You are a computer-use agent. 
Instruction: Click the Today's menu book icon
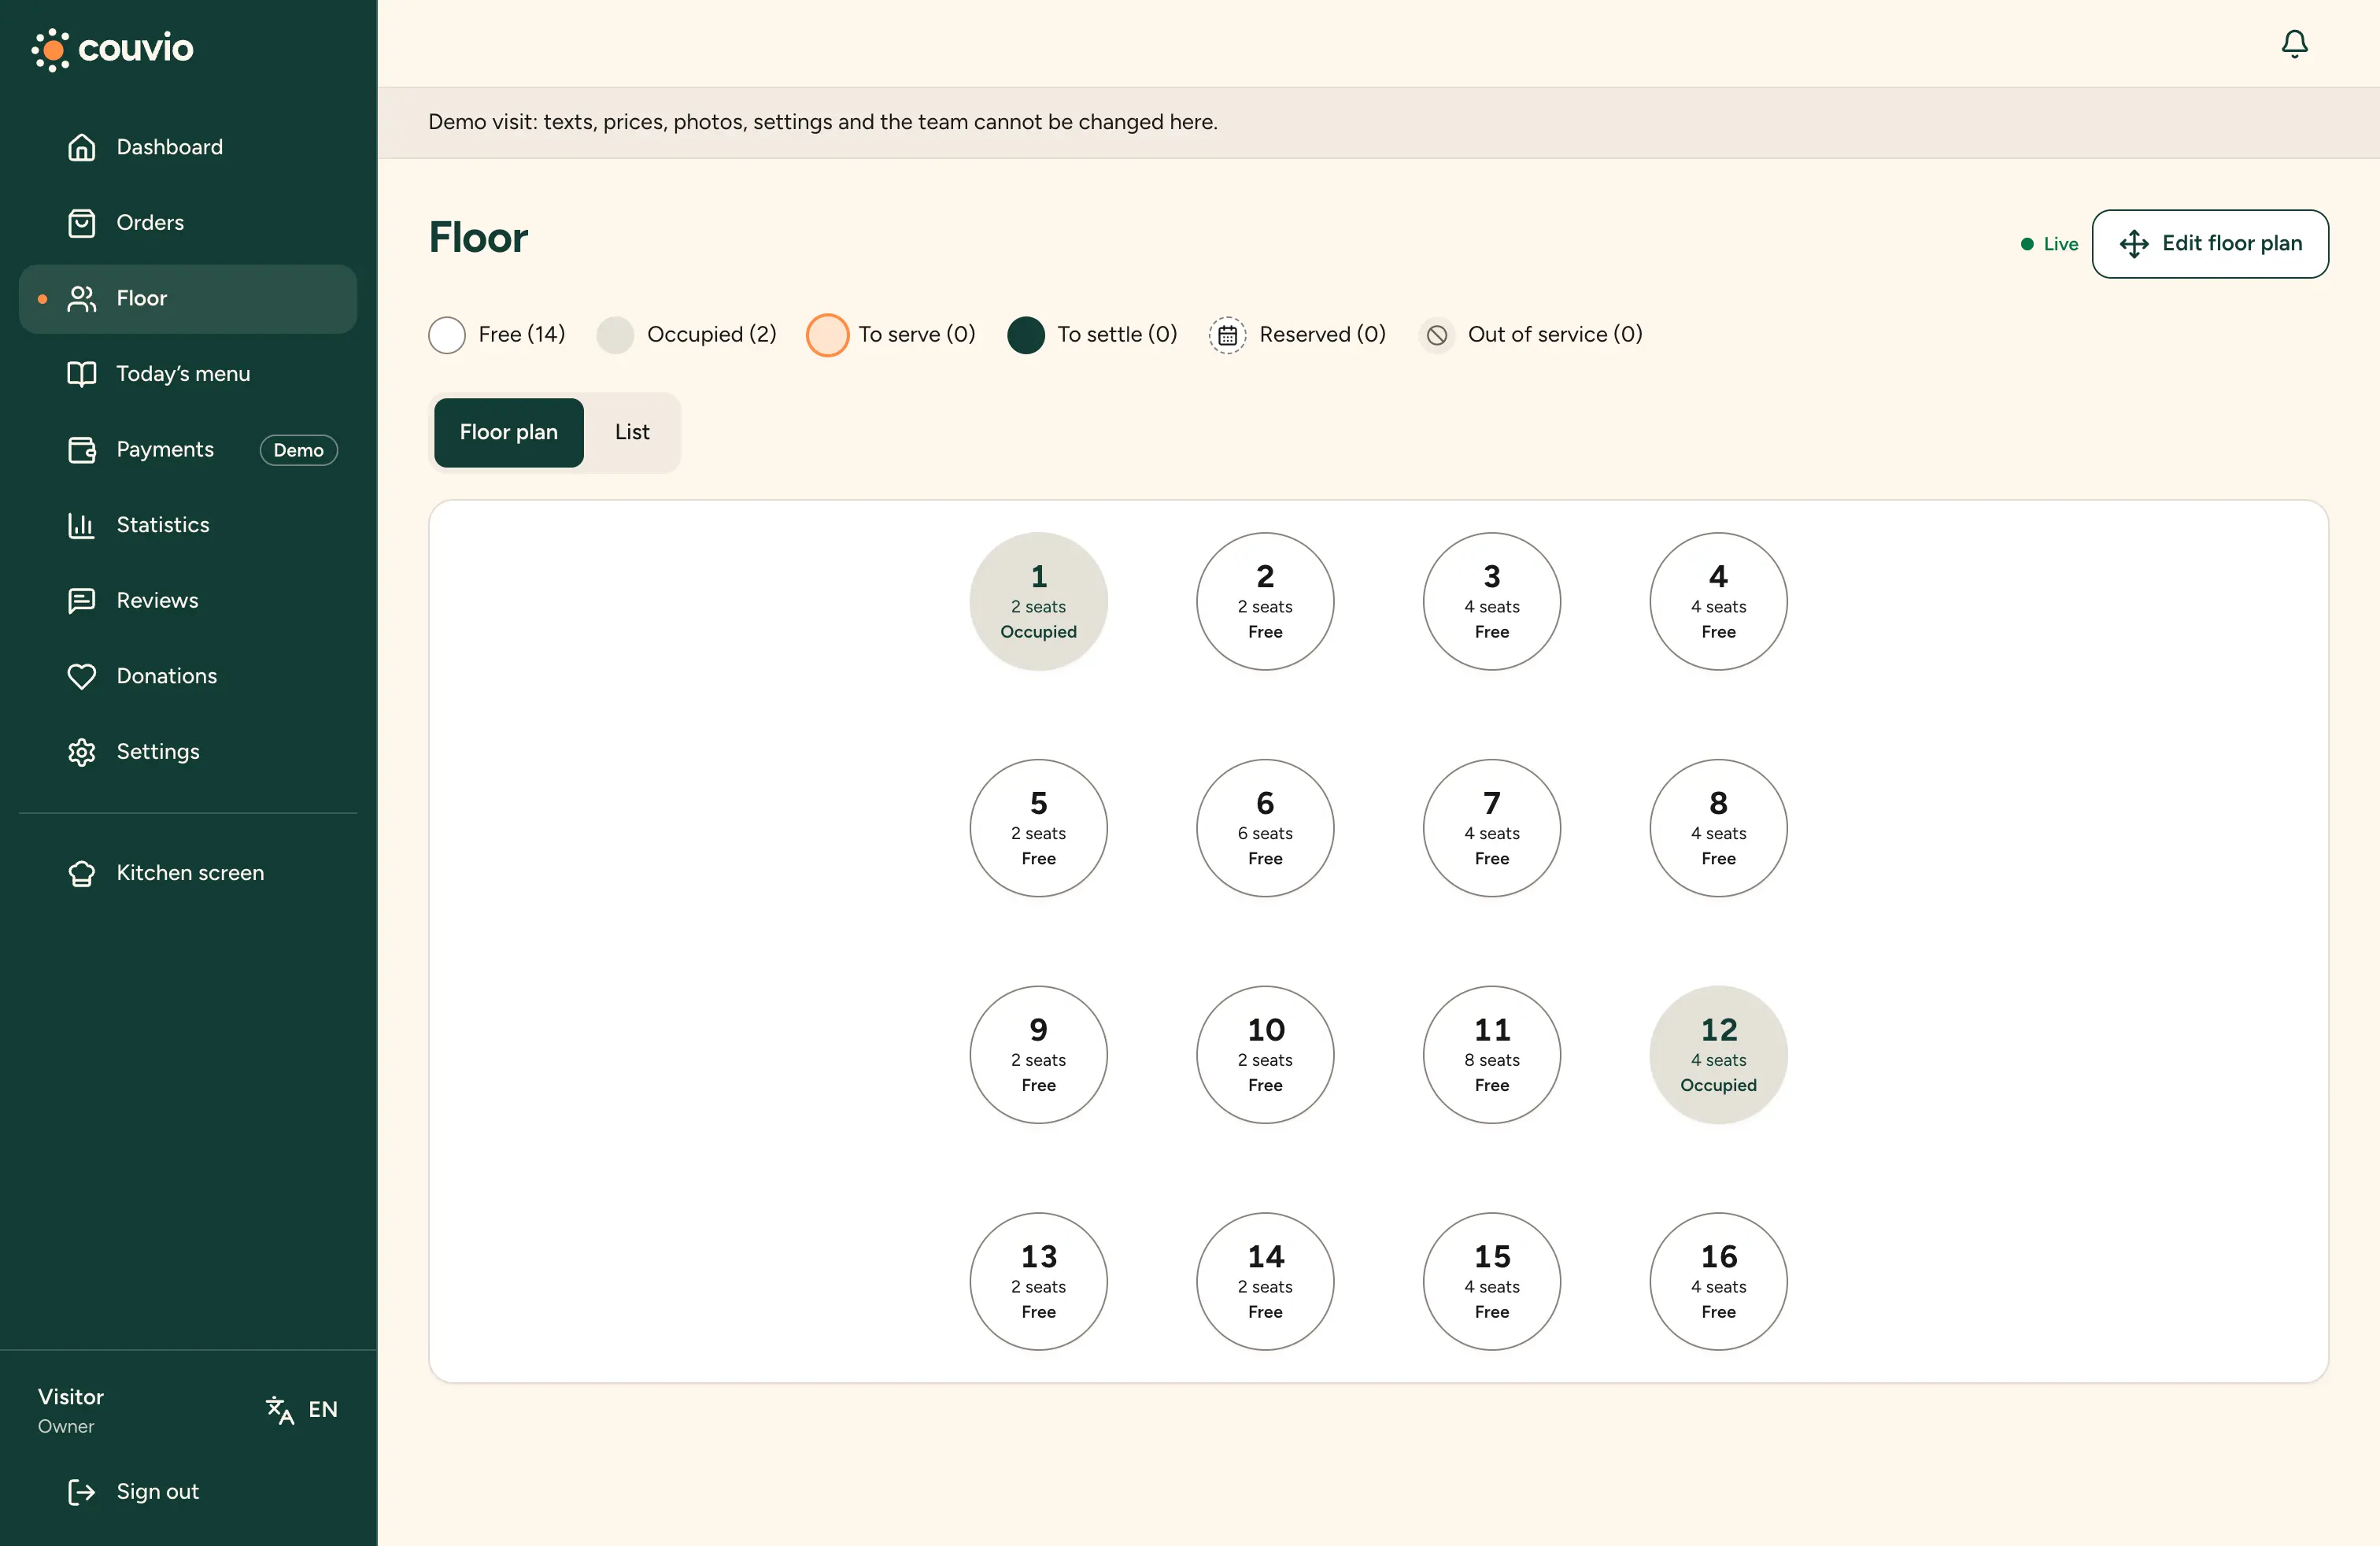click(81, 373)
